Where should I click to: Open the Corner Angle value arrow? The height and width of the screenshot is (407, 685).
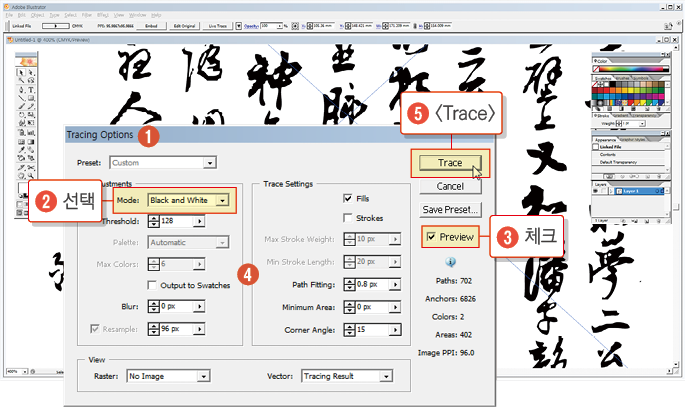pos(395,330)
